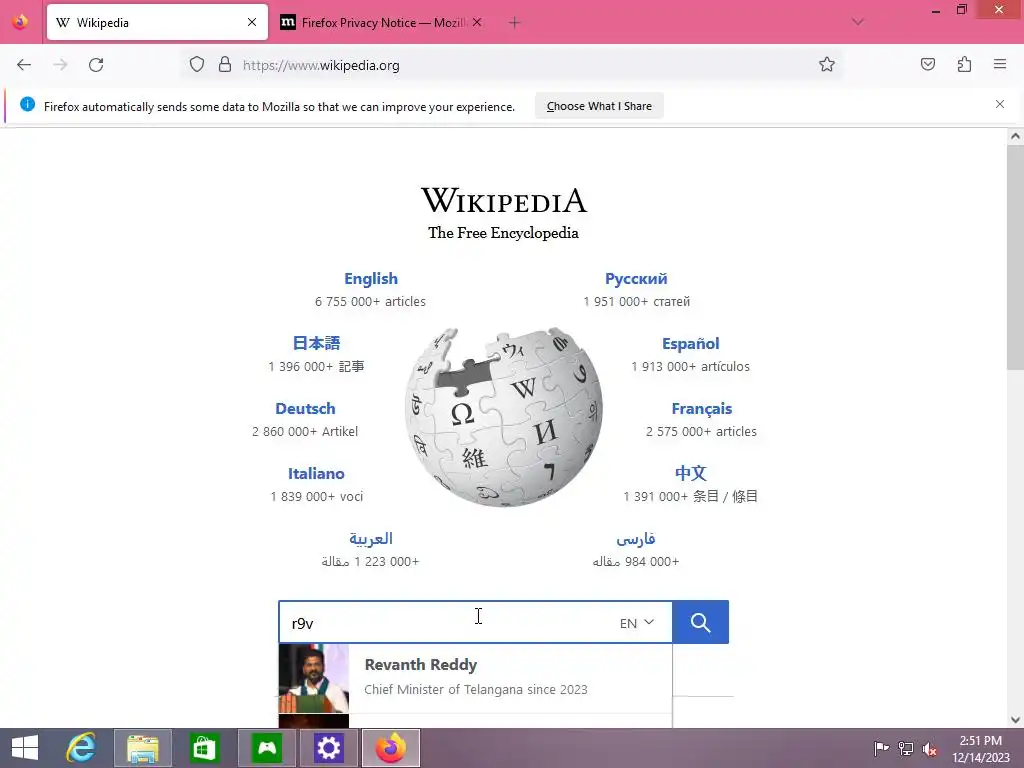Open the English Wikipedia link
This screenshot has width=1024, height=768.
[x=370, y=279]
